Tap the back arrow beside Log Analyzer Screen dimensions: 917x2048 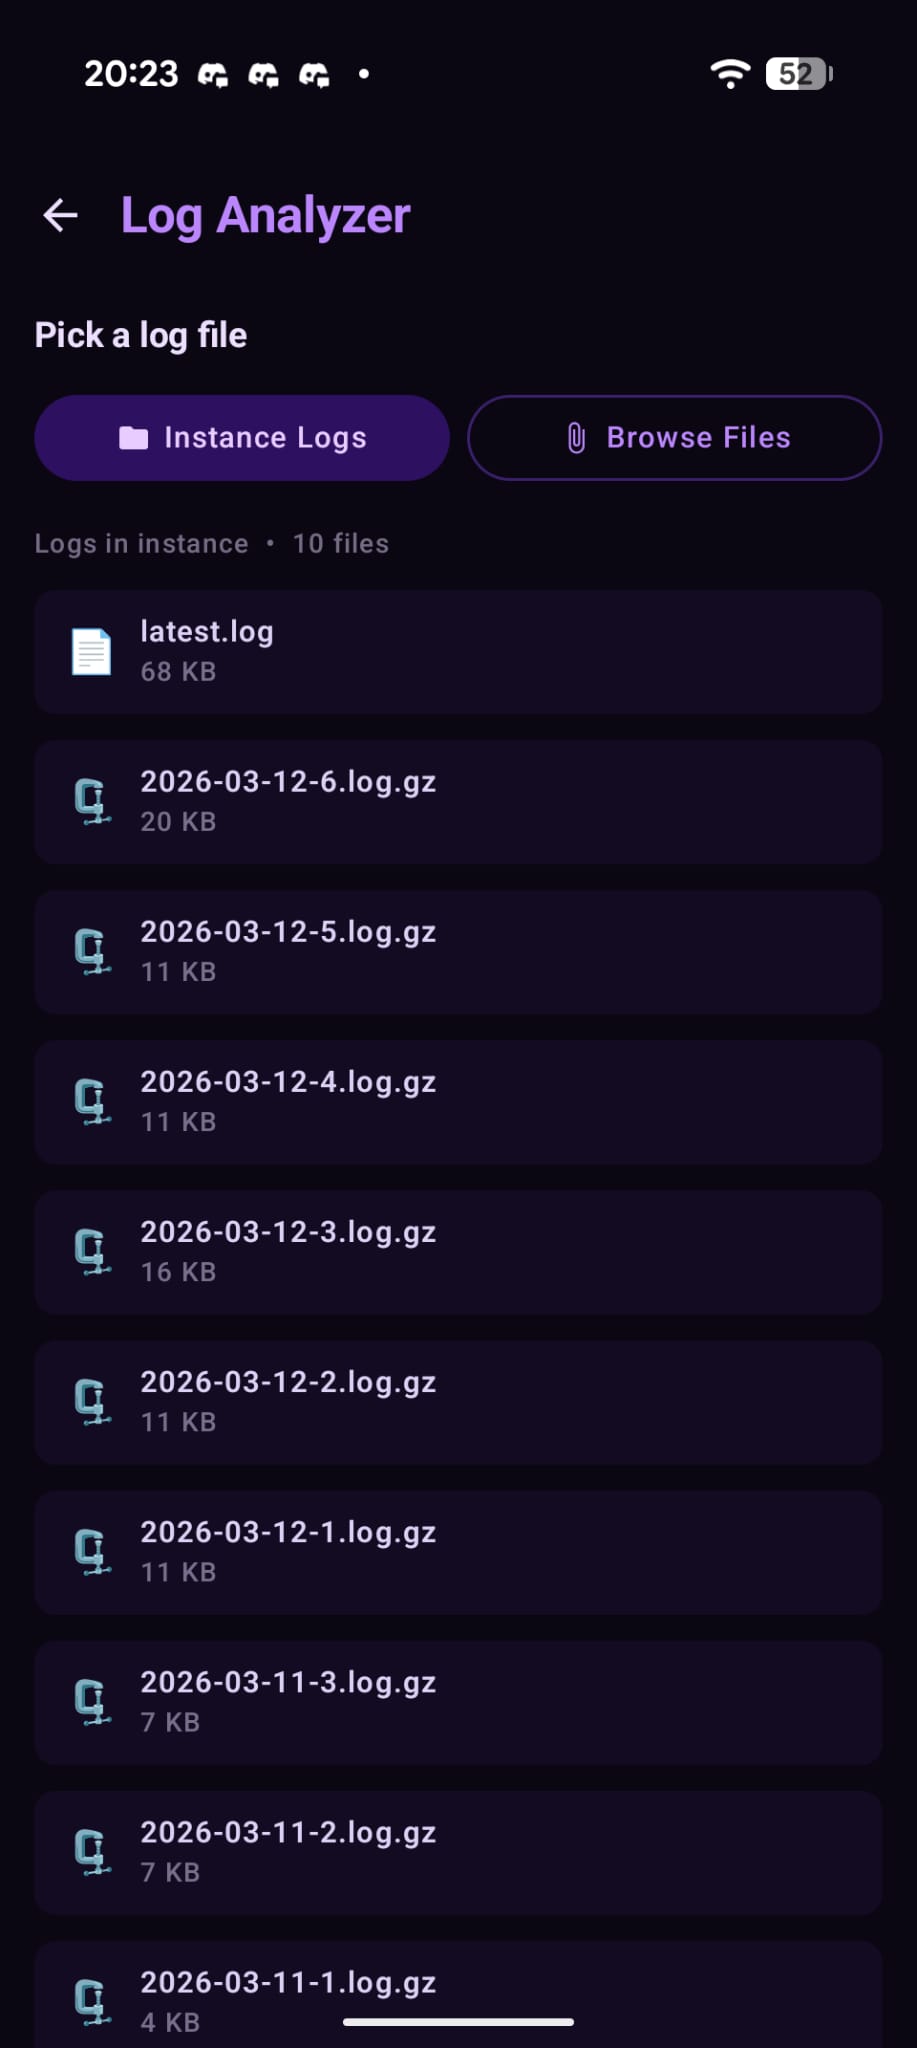[59, 214]
